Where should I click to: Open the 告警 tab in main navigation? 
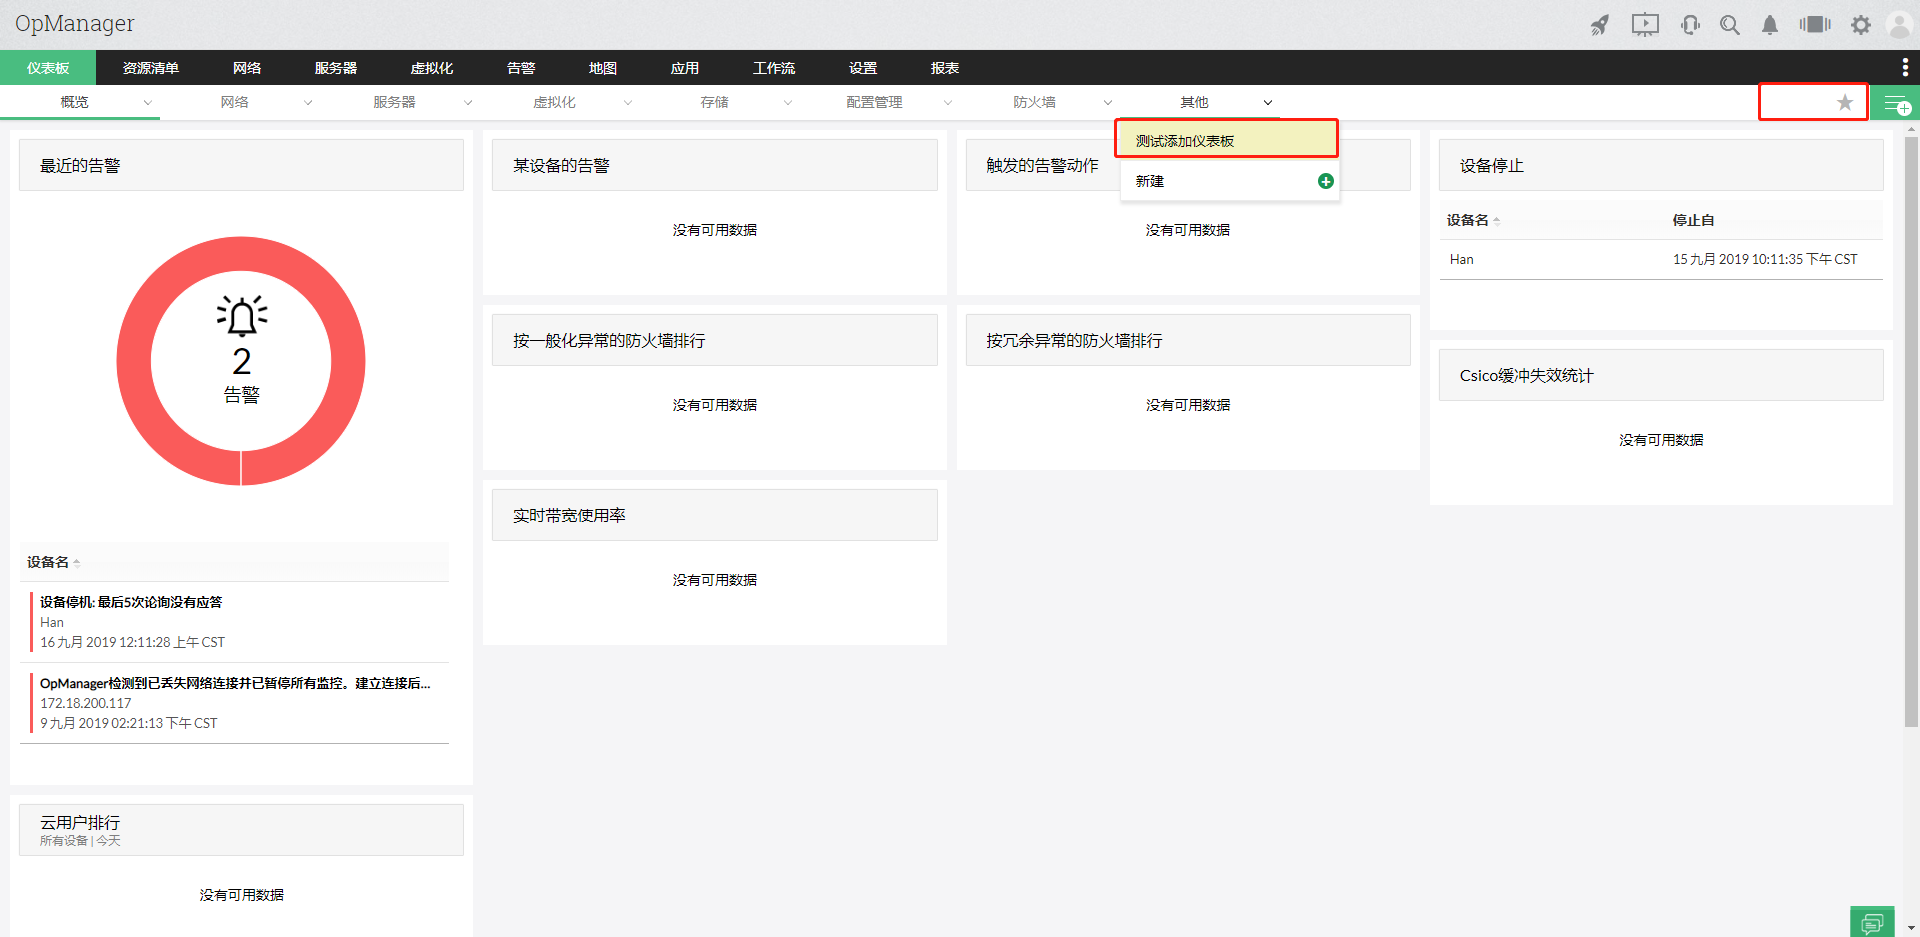521,68
